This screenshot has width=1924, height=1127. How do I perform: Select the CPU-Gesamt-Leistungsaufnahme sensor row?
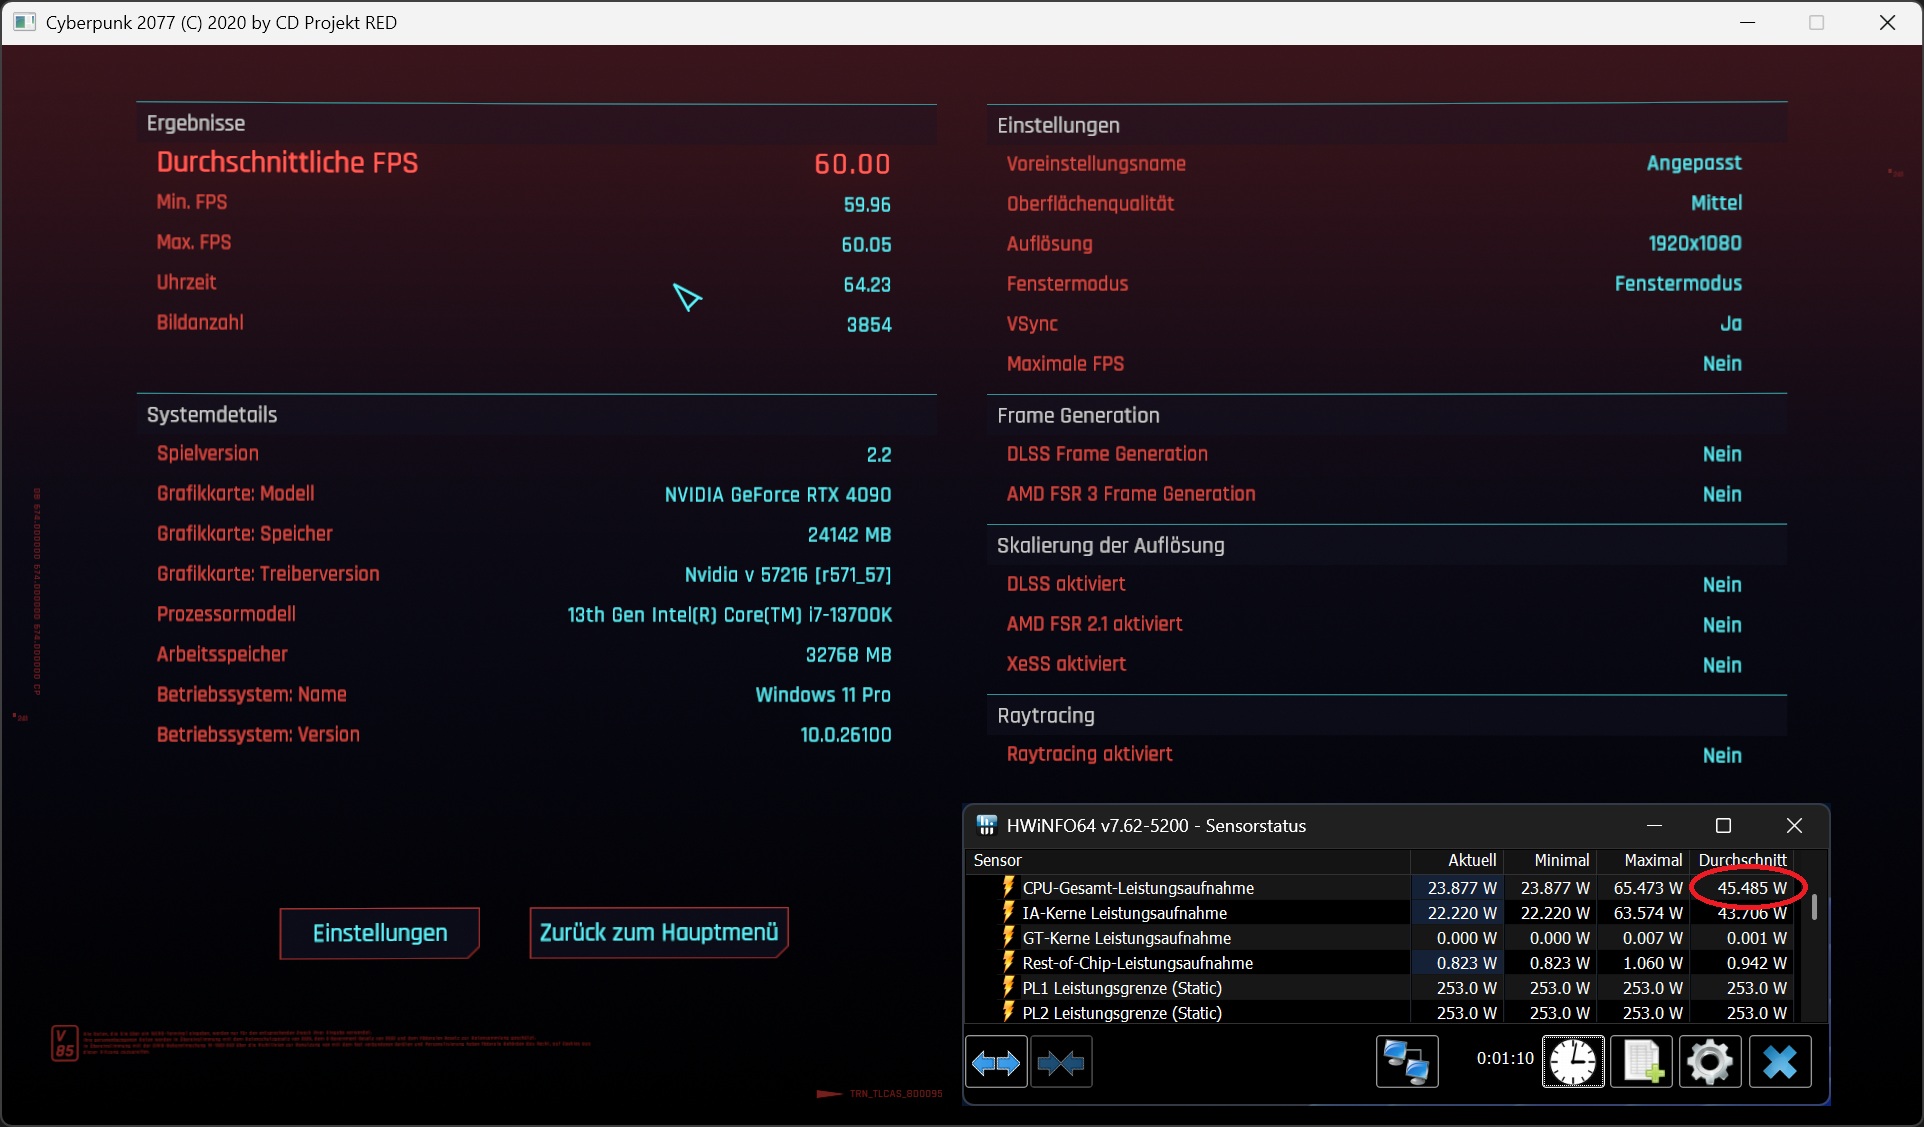(x=1138, y=888)
